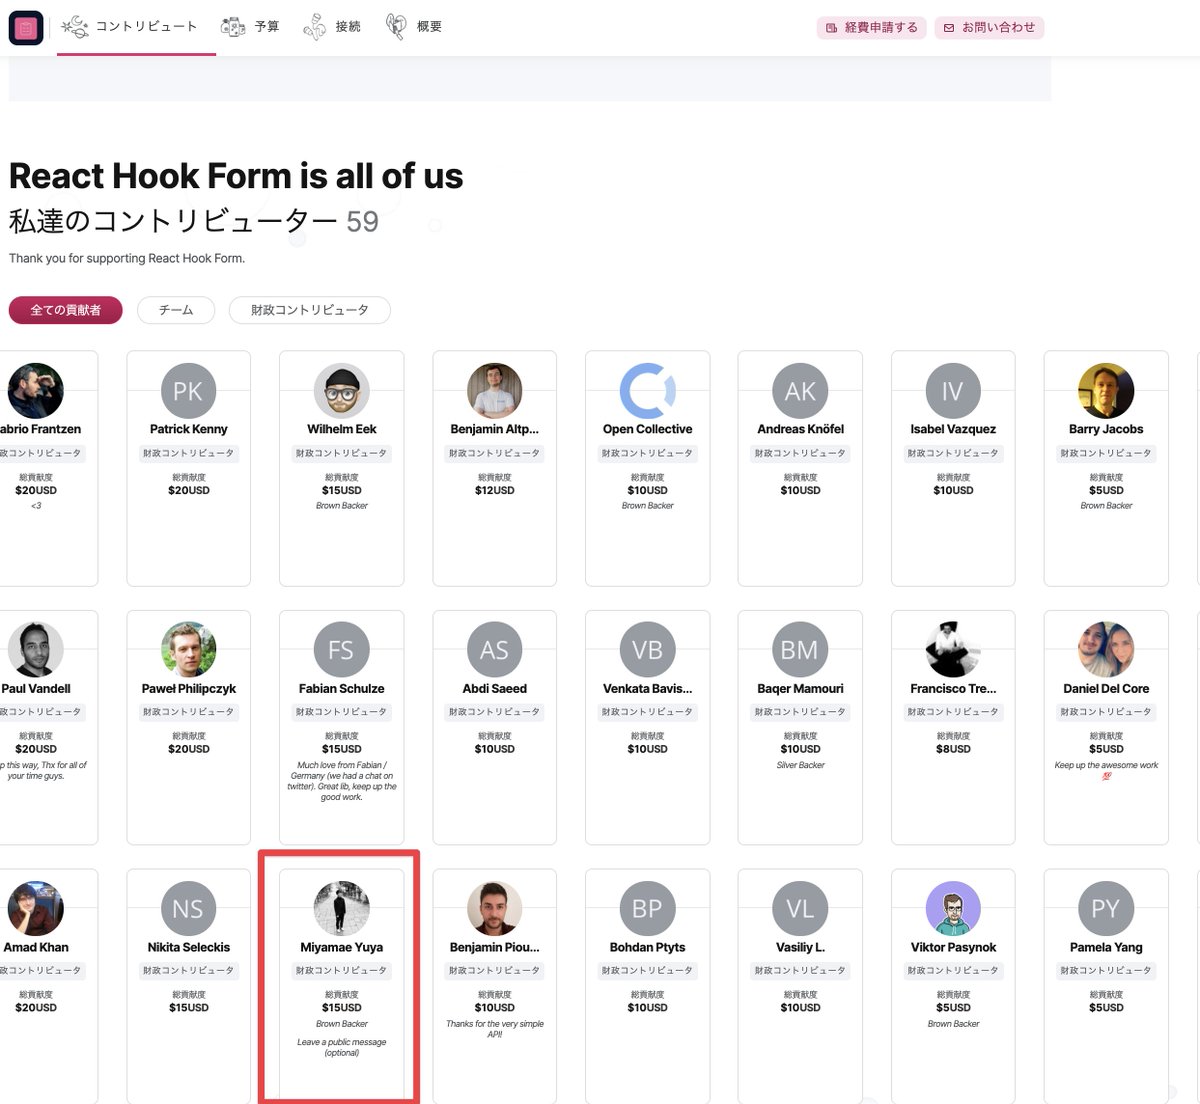The height and width of the screenshot is (1104, 1200).
Task: Select the 財政コントリビュータ filter
Action: point(309,310)
